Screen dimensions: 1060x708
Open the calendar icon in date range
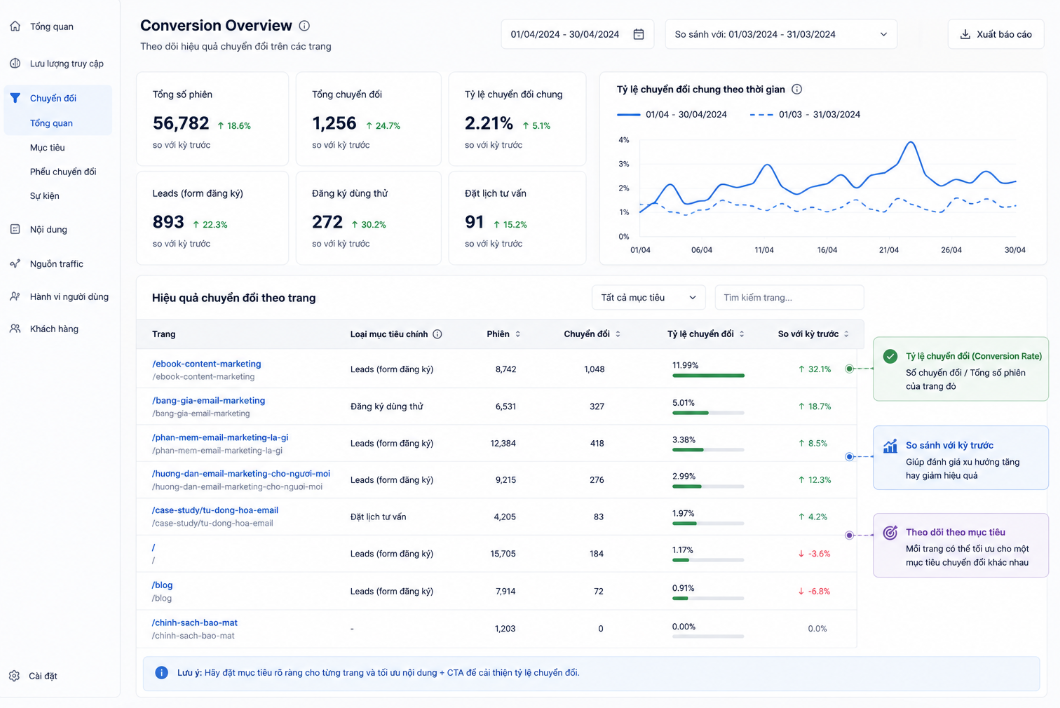coord(638,34)
